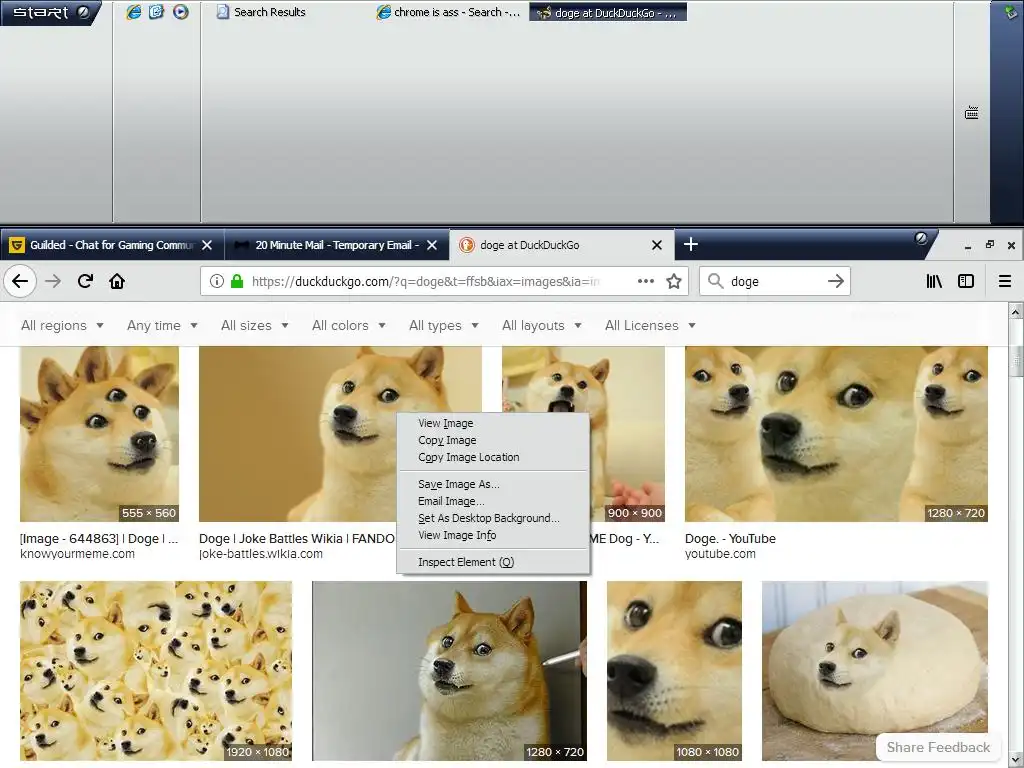
Task: Open page actions three-dot menu
Action: pyautogui.click(x=646, y=281)
